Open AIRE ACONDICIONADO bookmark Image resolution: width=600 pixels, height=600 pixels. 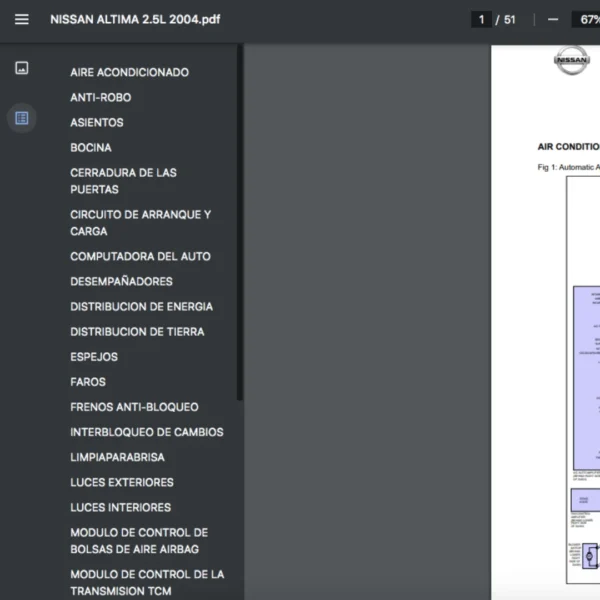click(129, 72)
